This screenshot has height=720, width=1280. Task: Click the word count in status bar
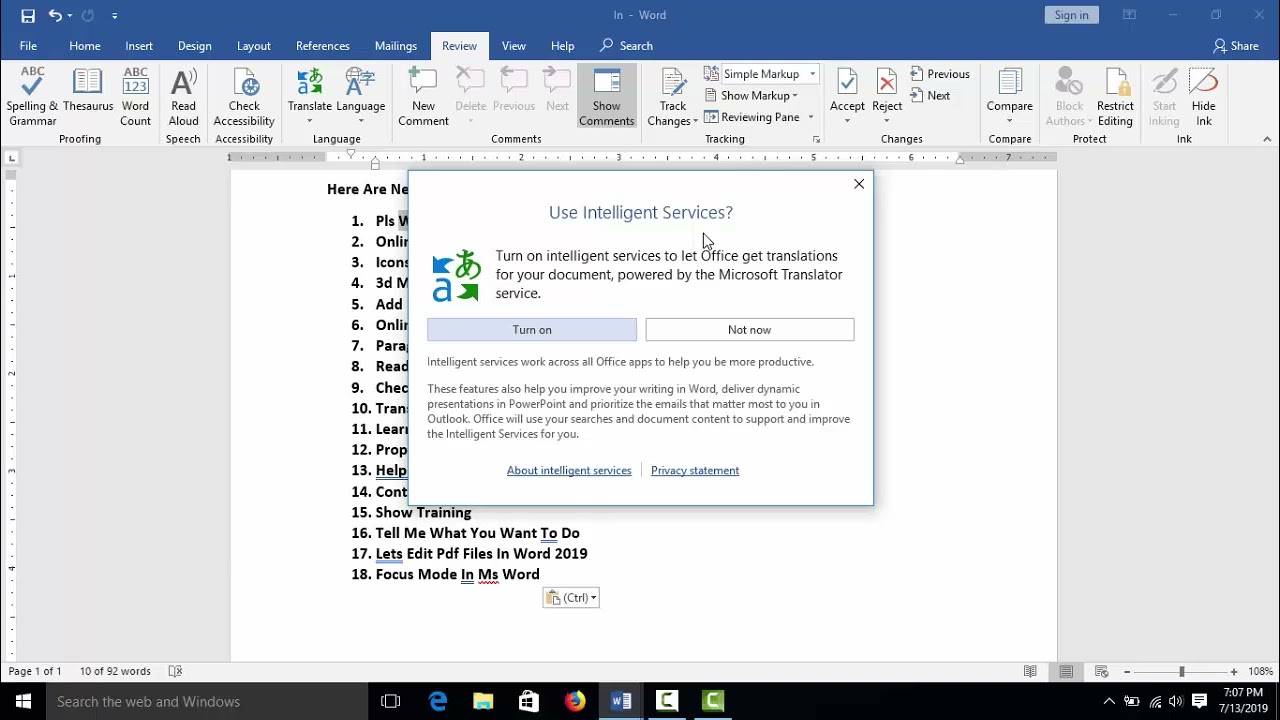tap(115, 672)
